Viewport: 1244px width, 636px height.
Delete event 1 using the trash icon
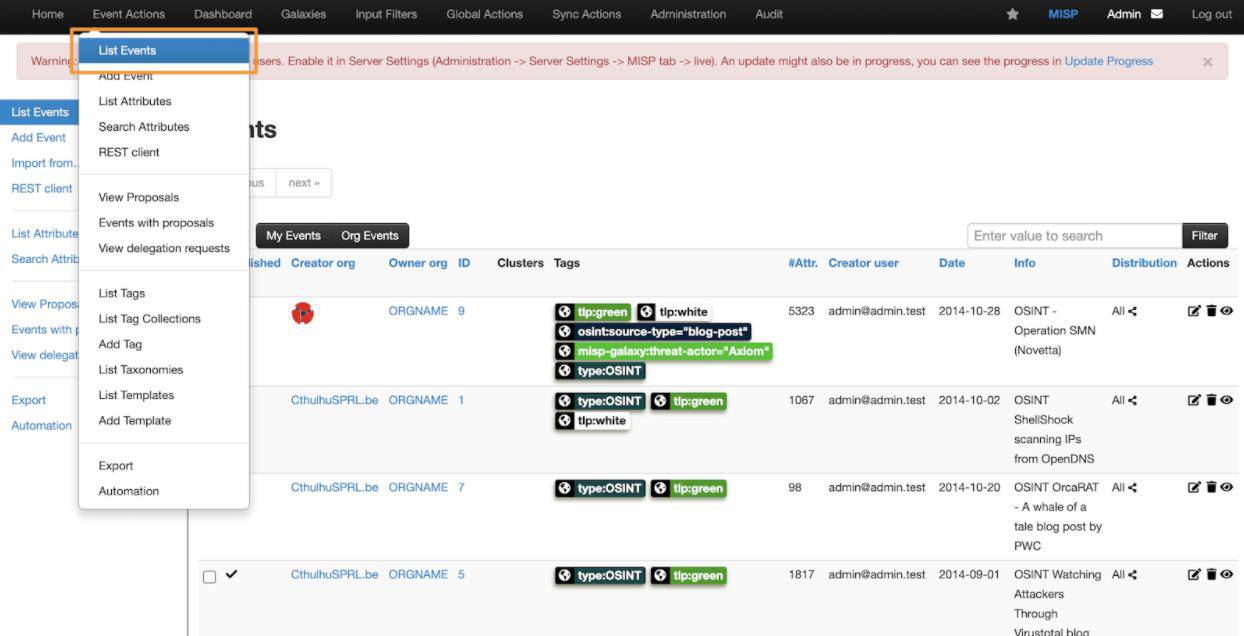[x=1210, y=400]
